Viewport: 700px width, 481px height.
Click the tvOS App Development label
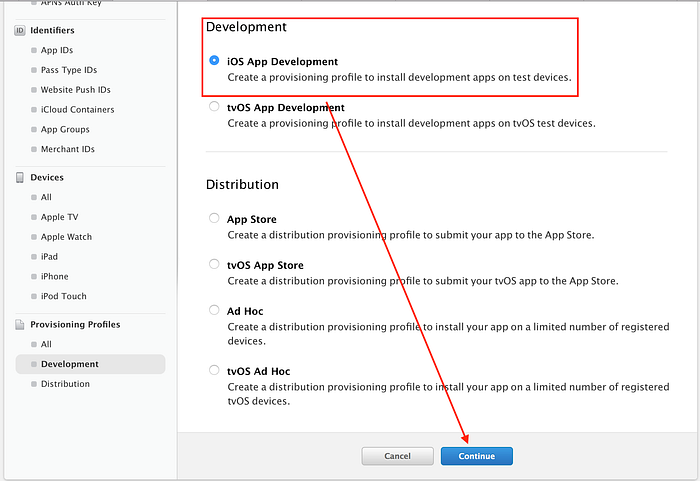pyautogui.click(x=286, y=108)
